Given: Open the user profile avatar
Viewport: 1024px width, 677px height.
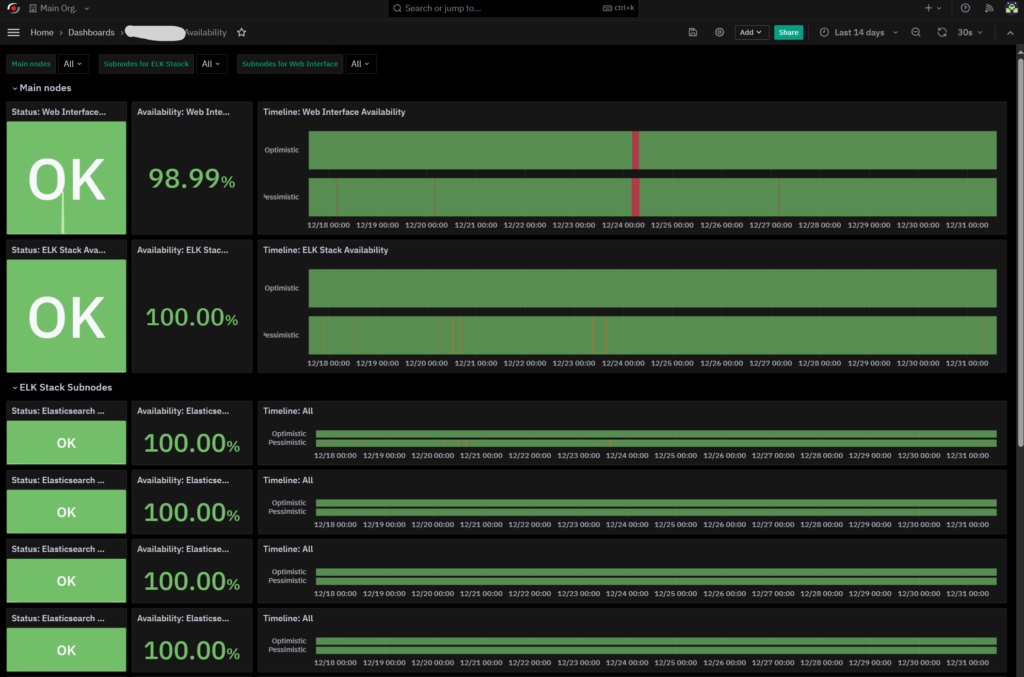Looking at the screenshot, I should point(1011,8).
